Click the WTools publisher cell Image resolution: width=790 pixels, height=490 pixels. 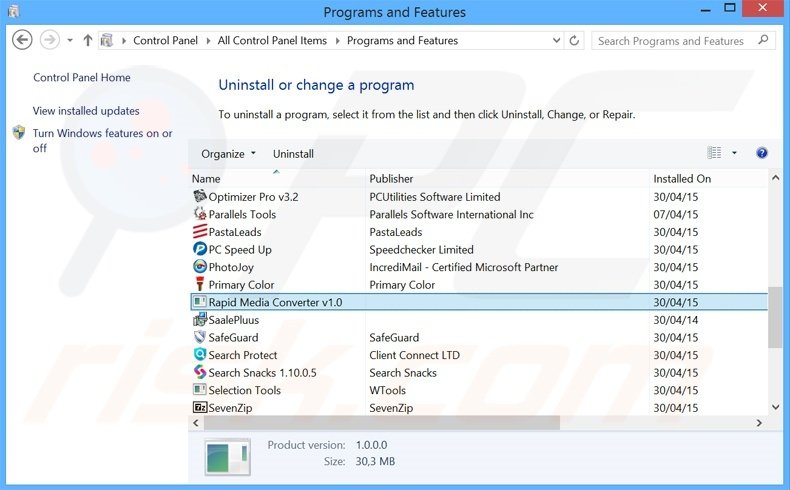387,390
